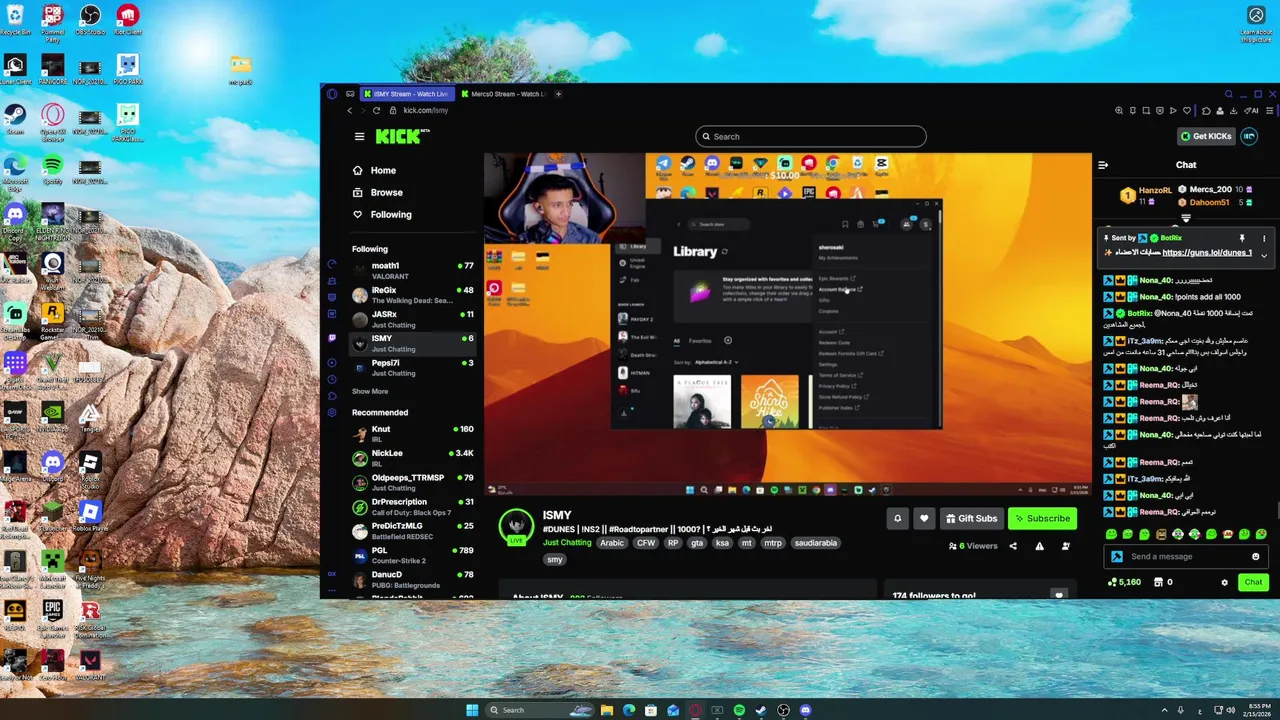Open Spotify desktop icon
Viewport: 1280px width, 720px height.
(52, 167)
